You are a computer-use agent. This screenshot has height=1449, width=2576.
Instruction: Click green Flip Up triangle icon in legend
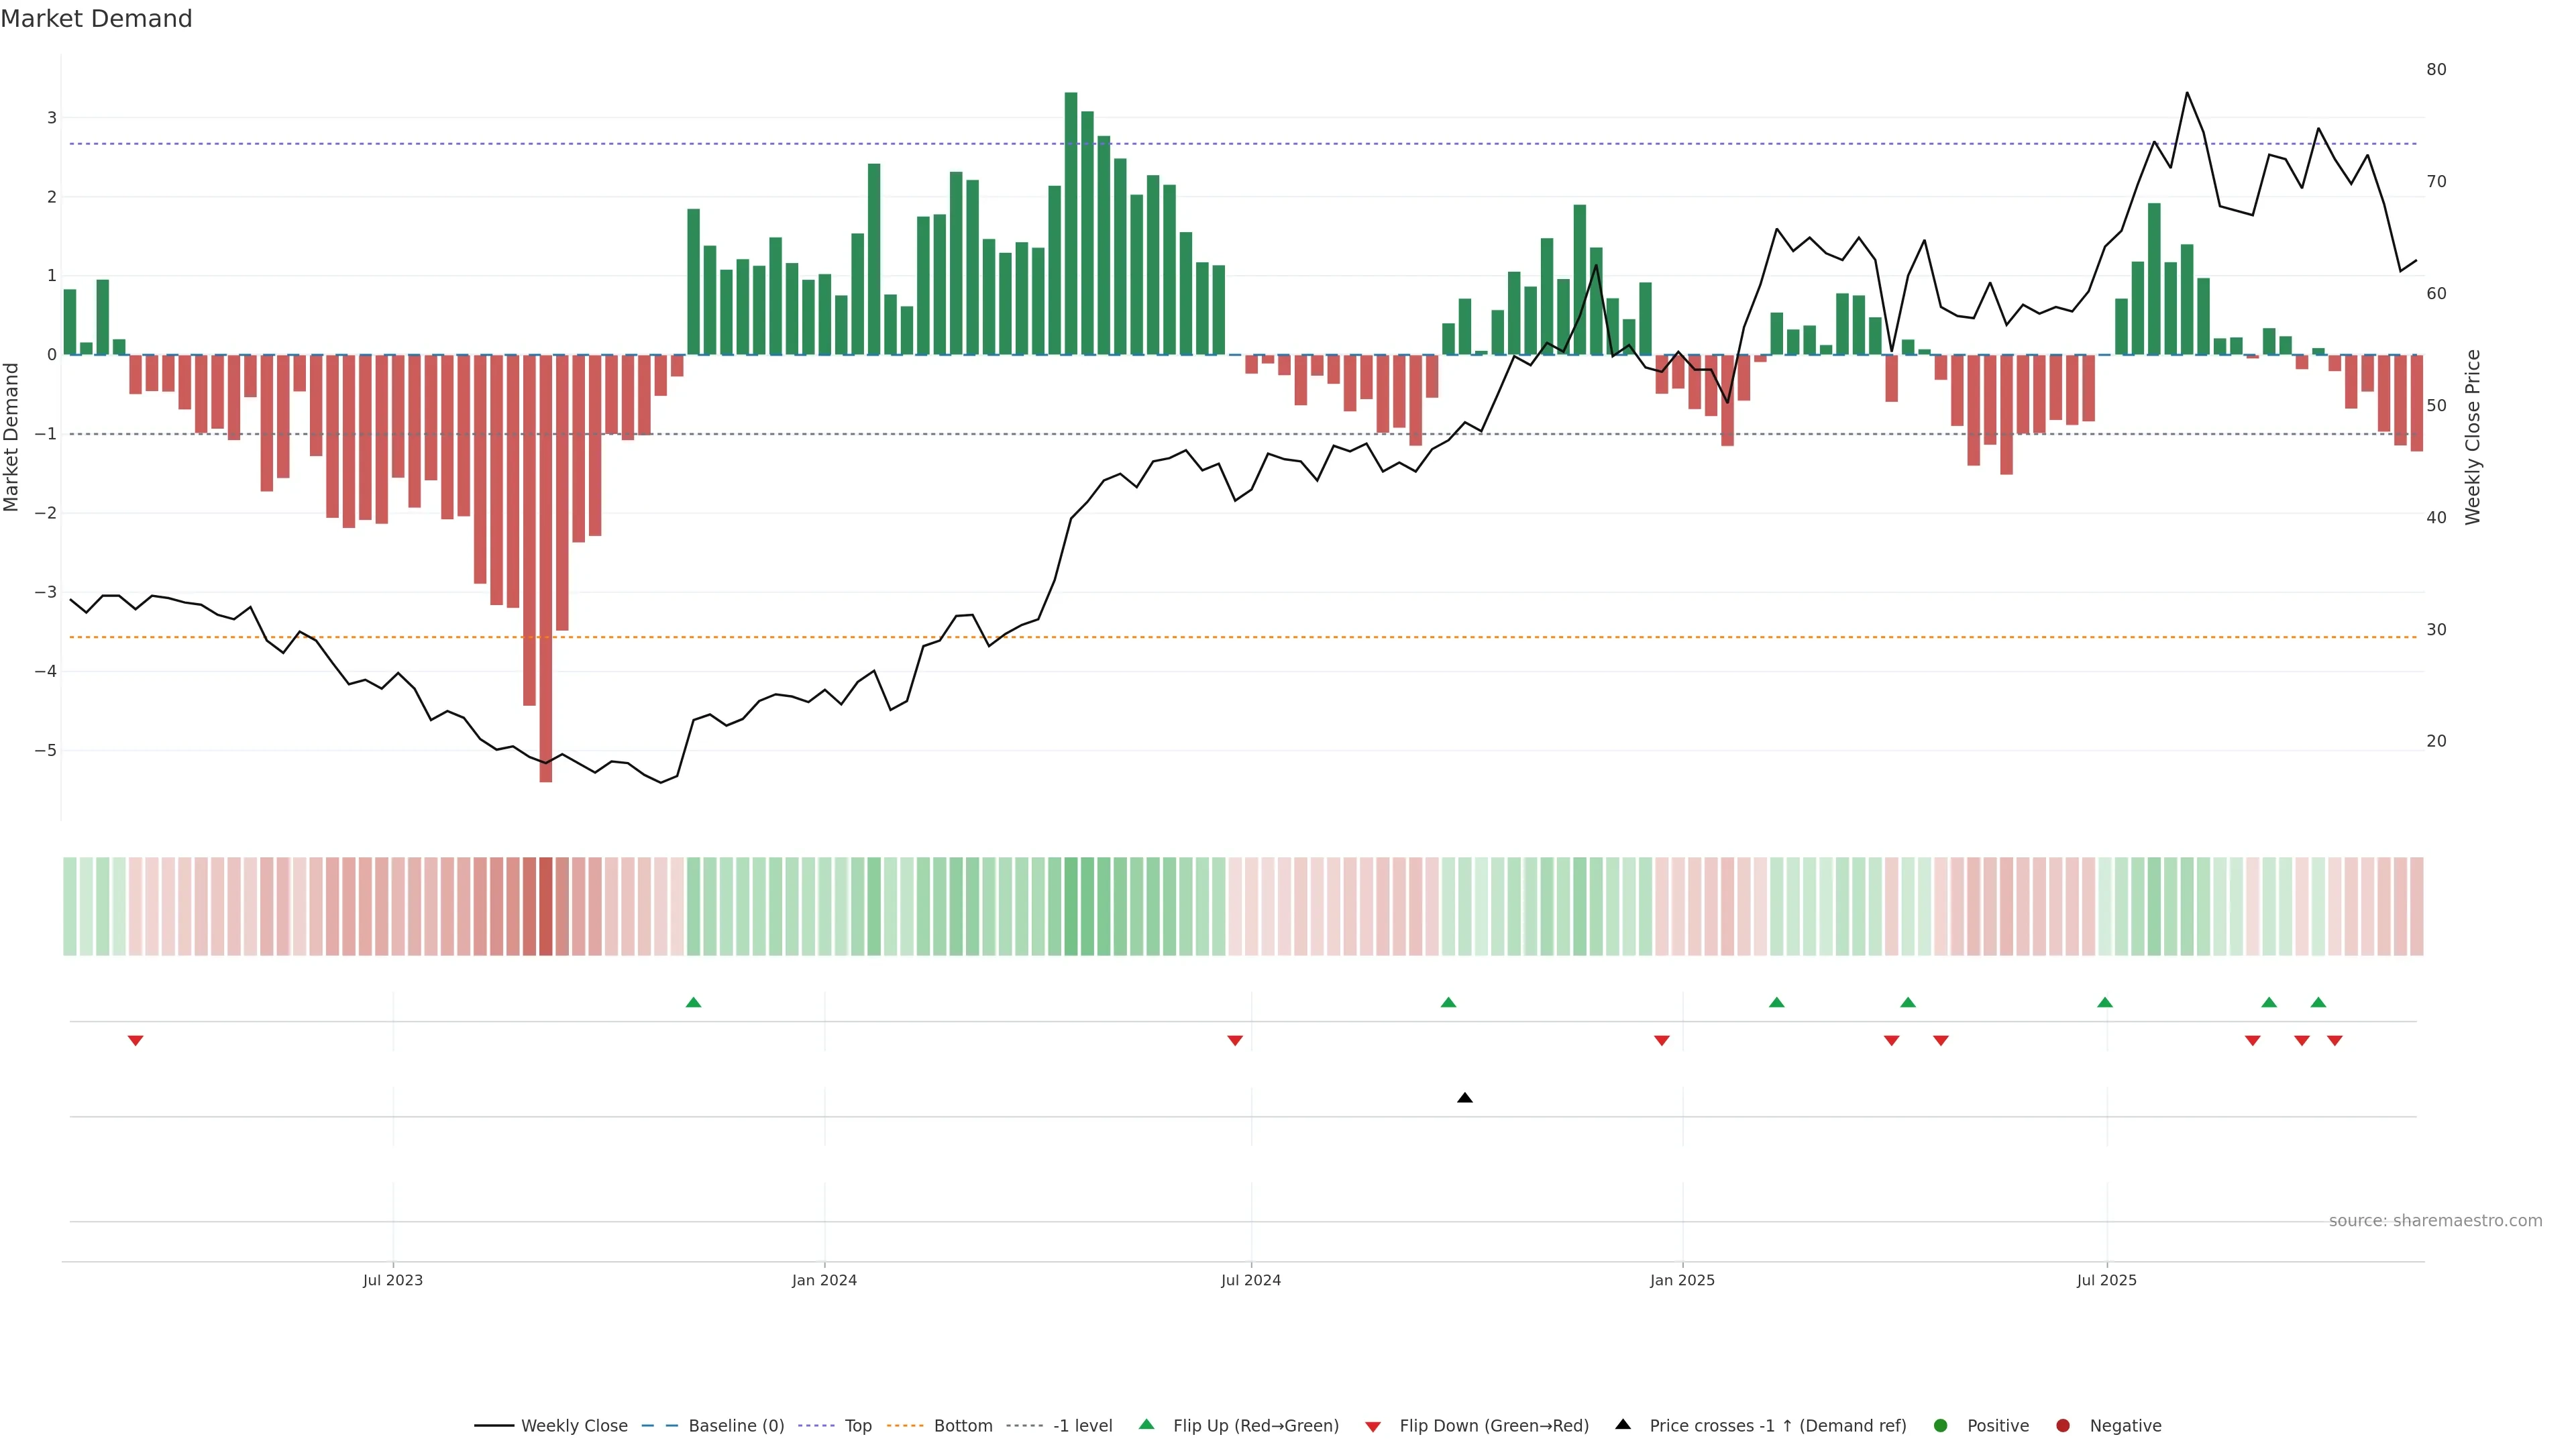click(x=1147, y=1425)
